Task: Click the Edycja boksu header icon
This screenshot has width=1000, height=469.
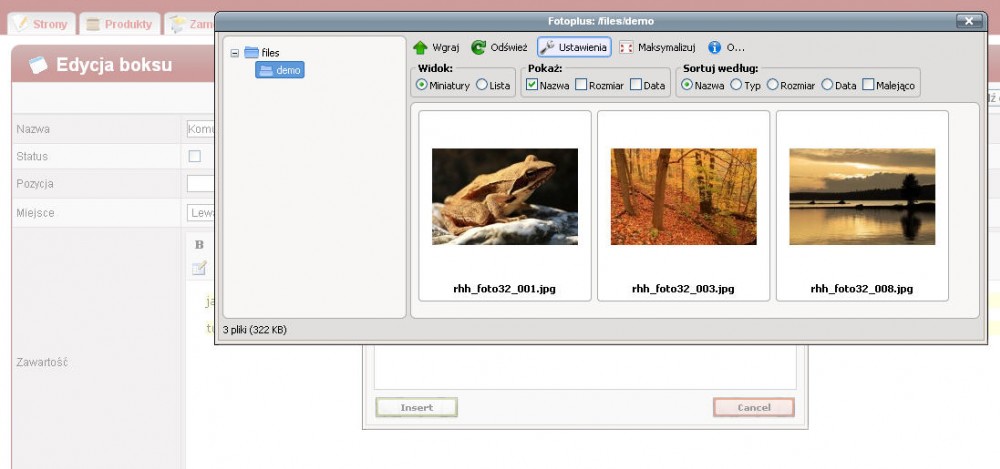Action: pyautogui.click(x=38, y=65)
